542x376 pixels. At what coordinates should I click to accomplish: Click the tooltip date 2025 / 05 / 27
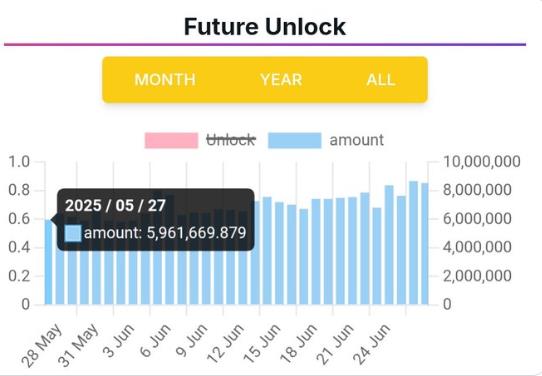(x=115, y=206)
